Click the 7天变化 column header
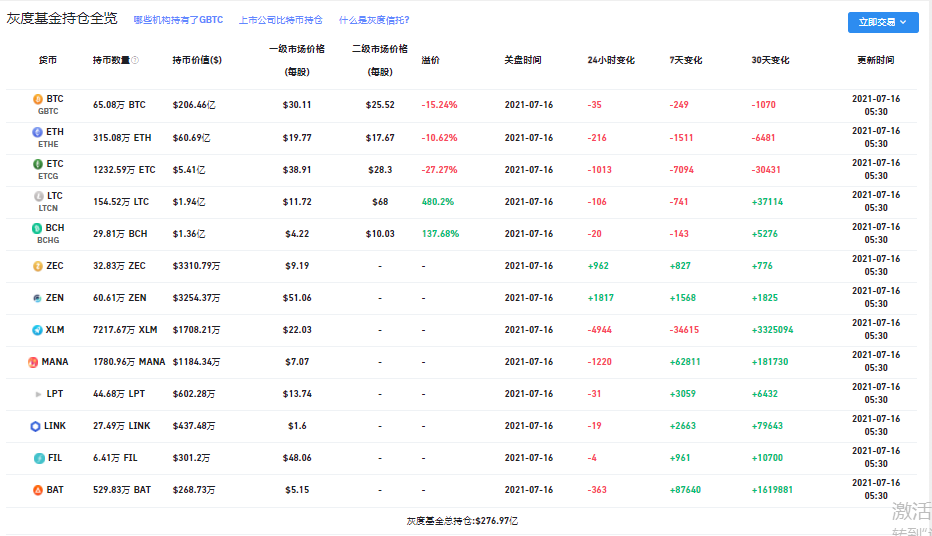This screenshot has height=536, width=932. pos(686,60)
